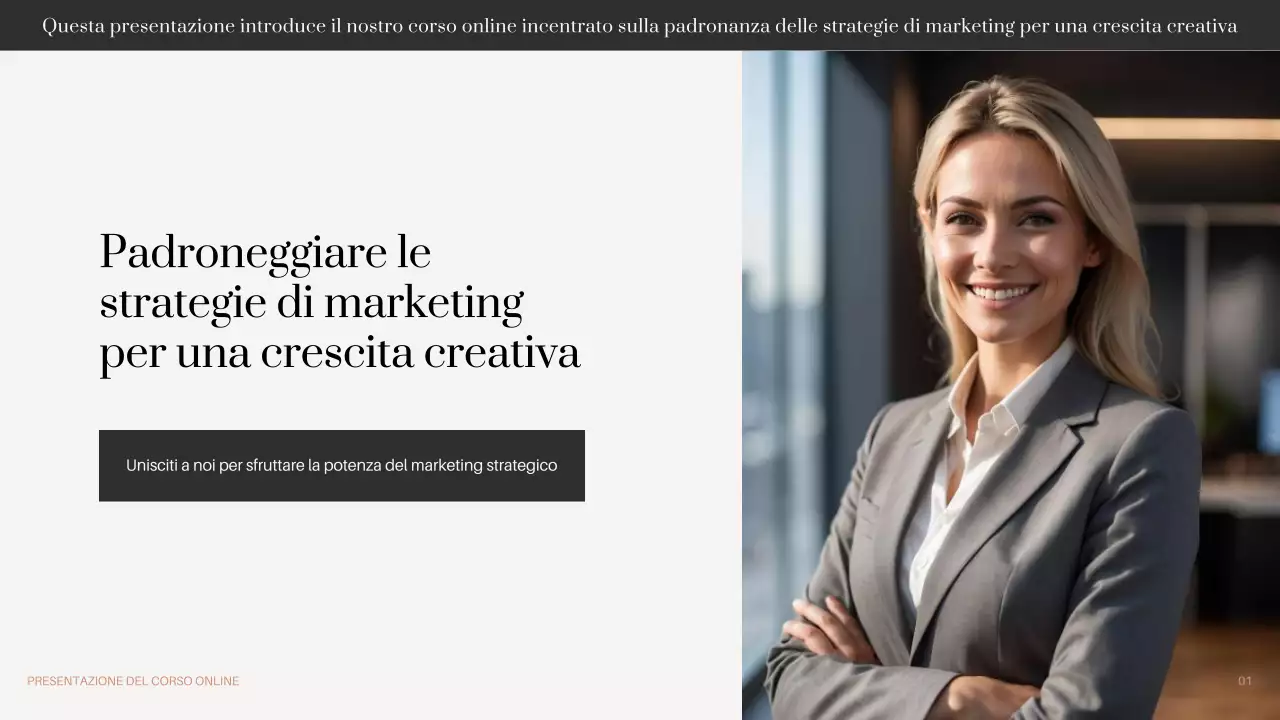The image size is (1280, 720).
Task: Select the "strategie di marketing" title line
Action: tap(311, 302)
